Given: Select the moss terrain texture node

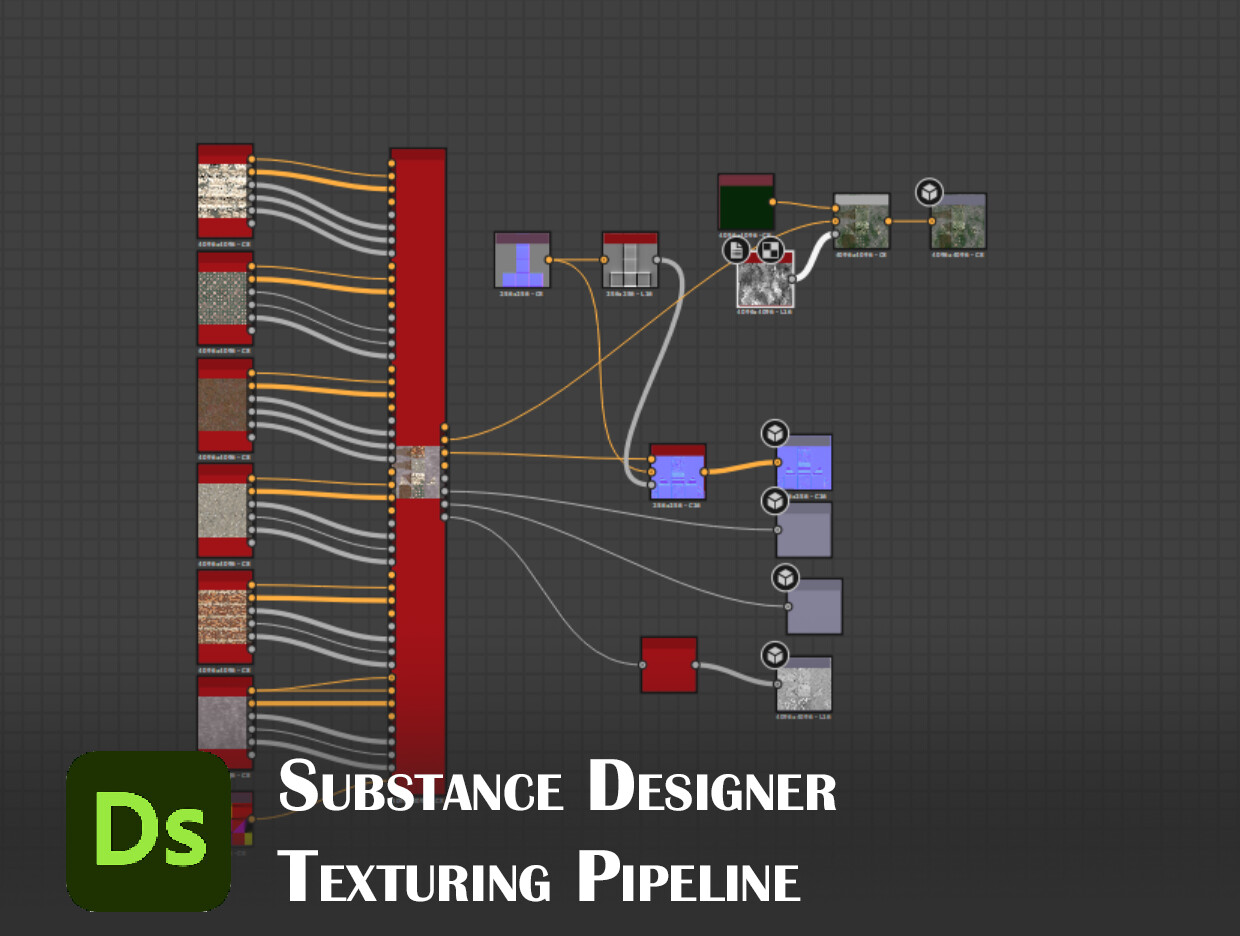Looking at the screenshot, I should click(862, 220).
